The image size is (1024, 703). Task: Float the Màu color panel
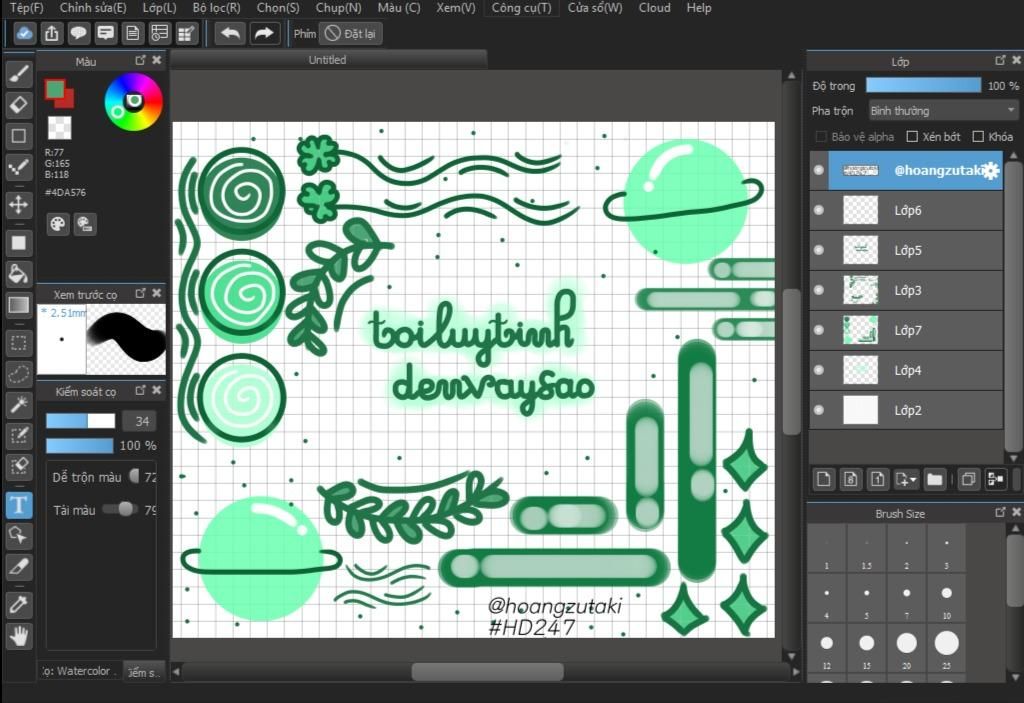tap(140, 60)
